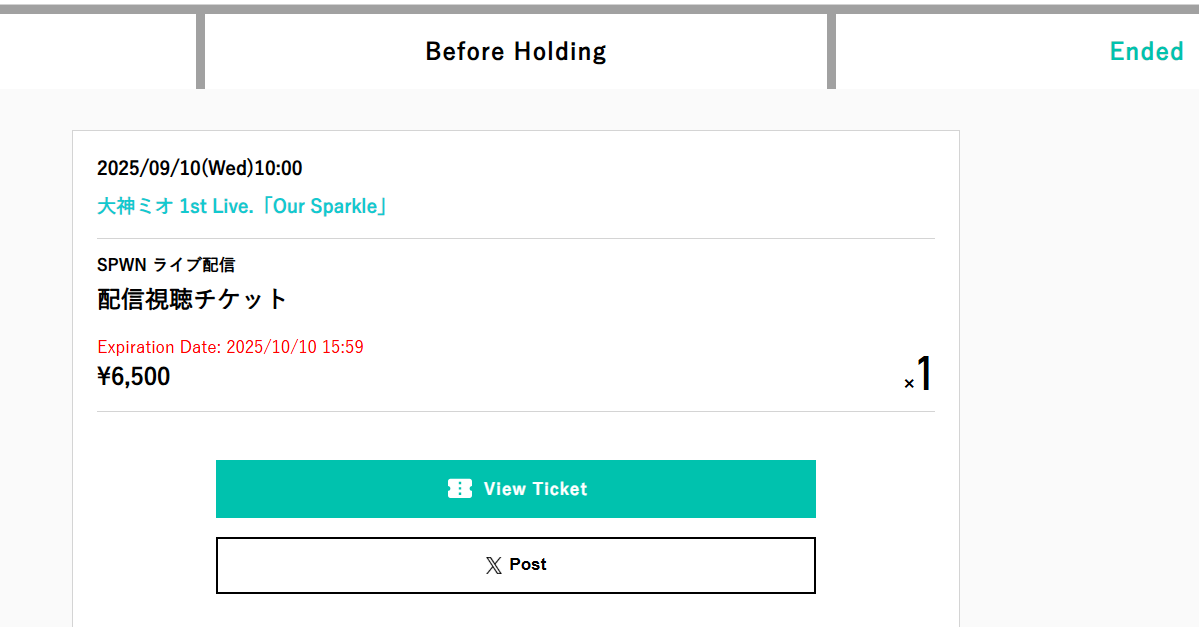This screenshot has width=1199, height=627.
Task: Share via the Post button
Action: click(515, 565)
